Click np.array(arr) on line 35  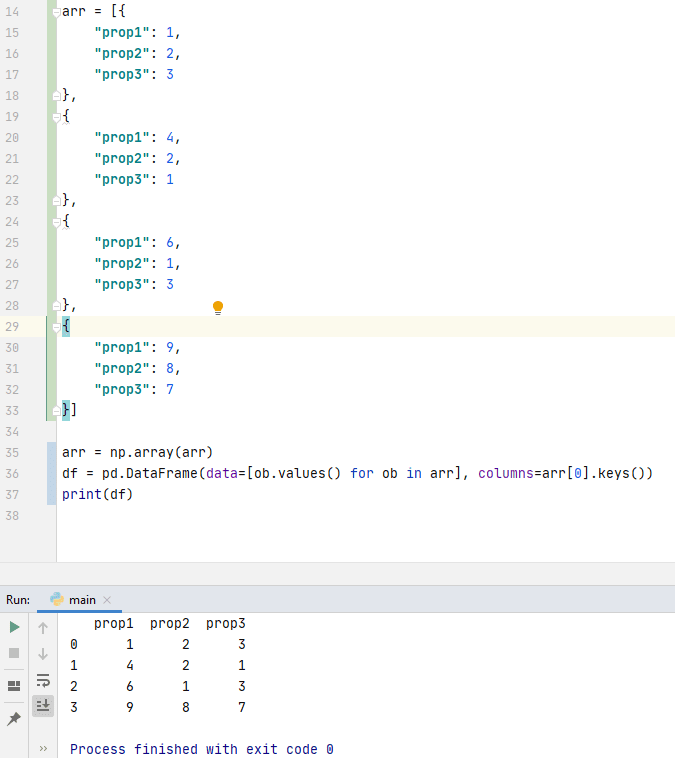161,452
